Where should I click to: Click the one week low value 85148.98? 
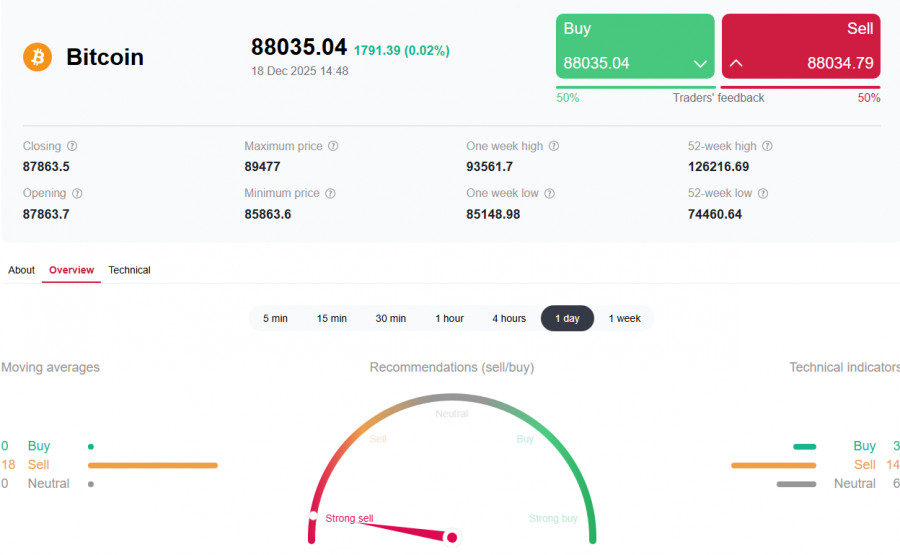tap(493, 214)
